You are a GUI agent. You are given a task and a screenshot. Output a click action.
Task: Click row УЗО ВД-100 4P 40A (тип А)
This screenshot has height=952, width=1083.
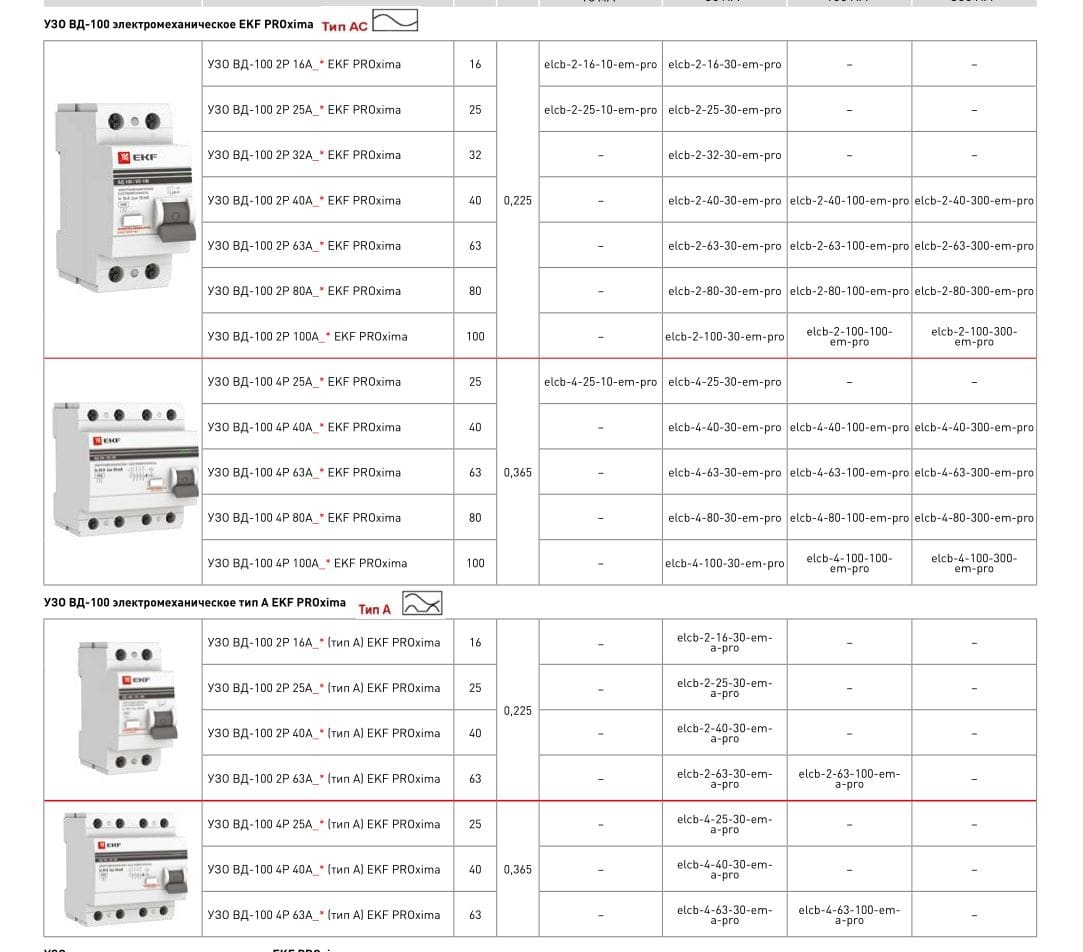(323, 870)
